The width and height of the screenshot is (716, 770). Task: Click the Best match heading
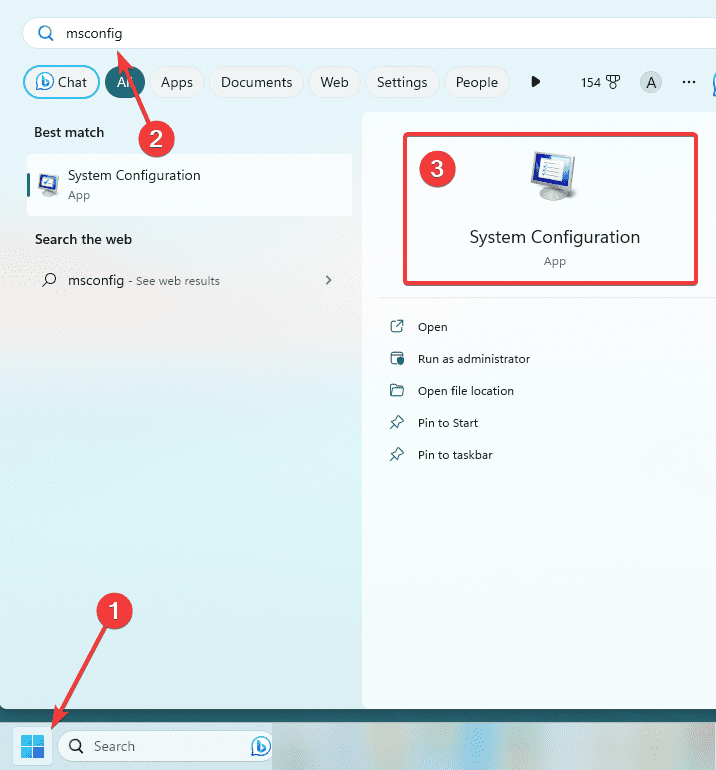point(69,133)
